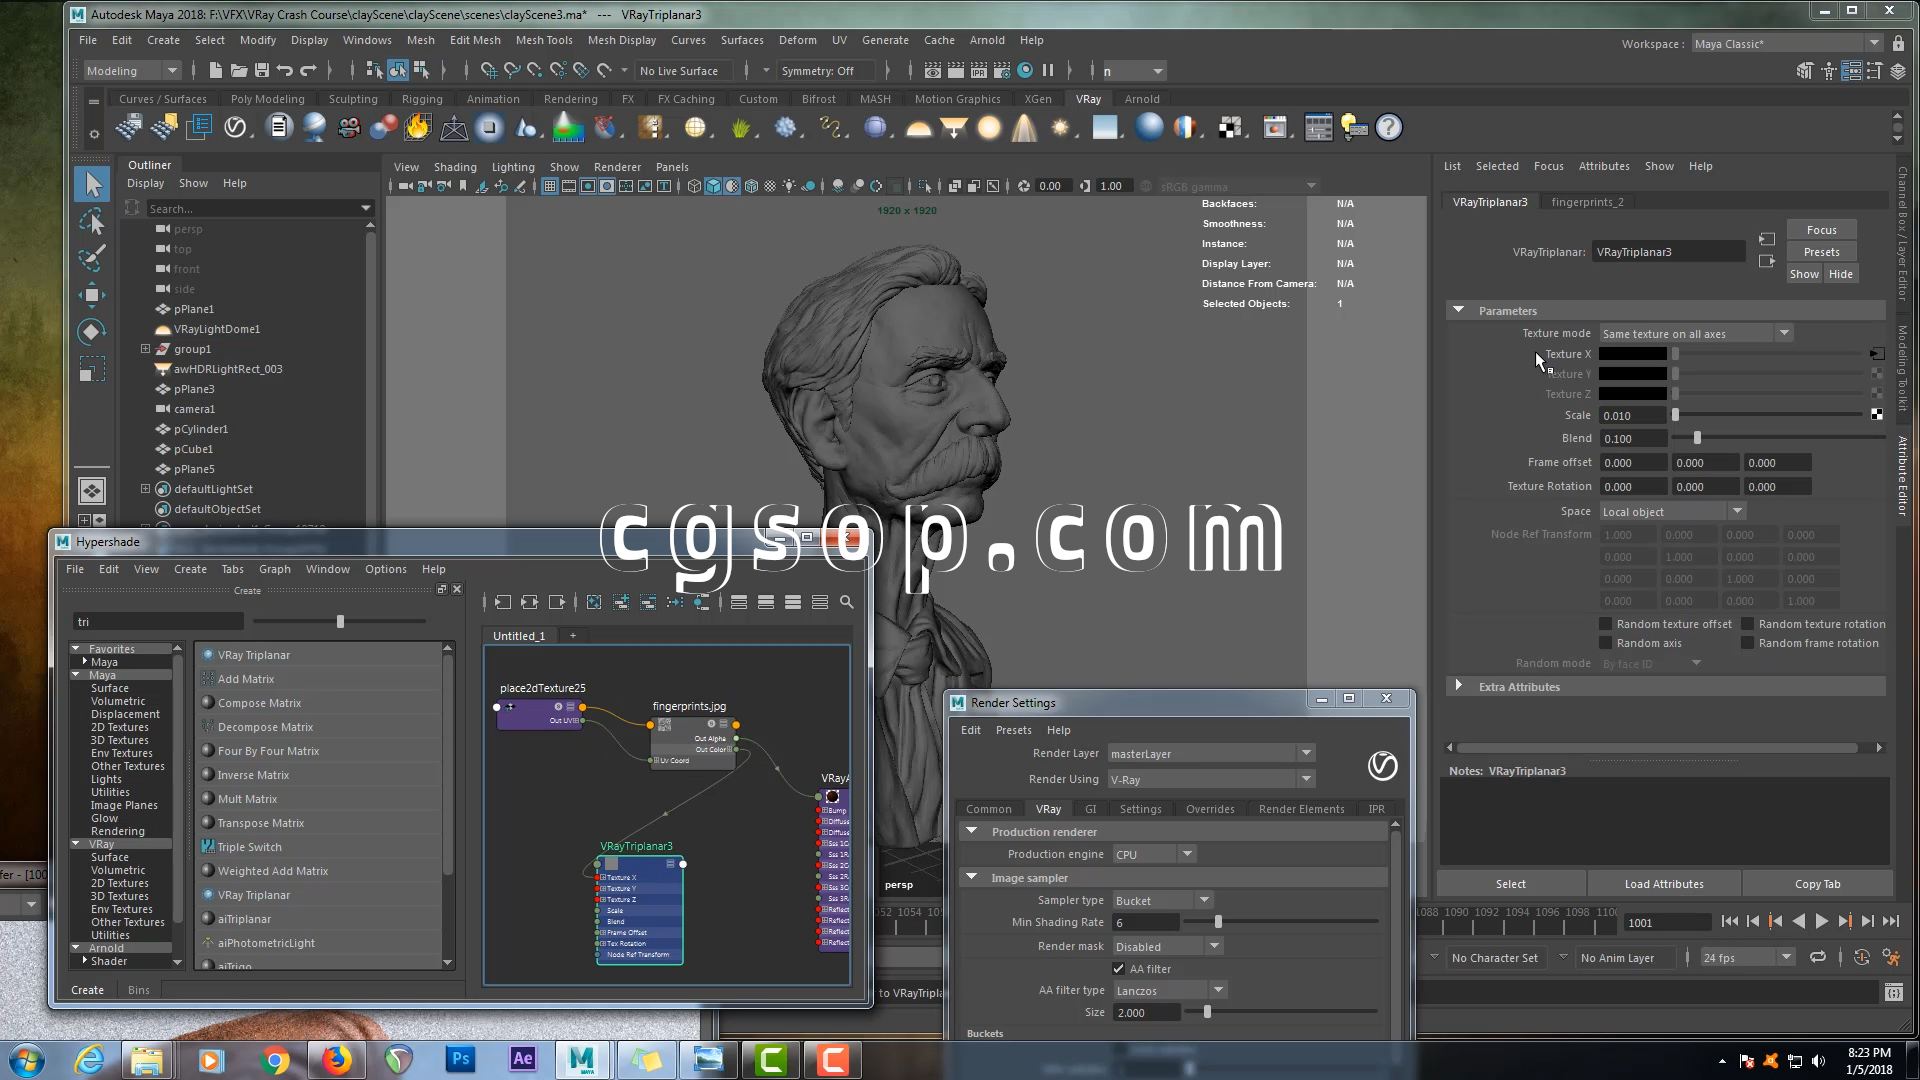Click the Load Attributes button
This screenshot has height=1080, width=1920.
tap(1663, 884)
